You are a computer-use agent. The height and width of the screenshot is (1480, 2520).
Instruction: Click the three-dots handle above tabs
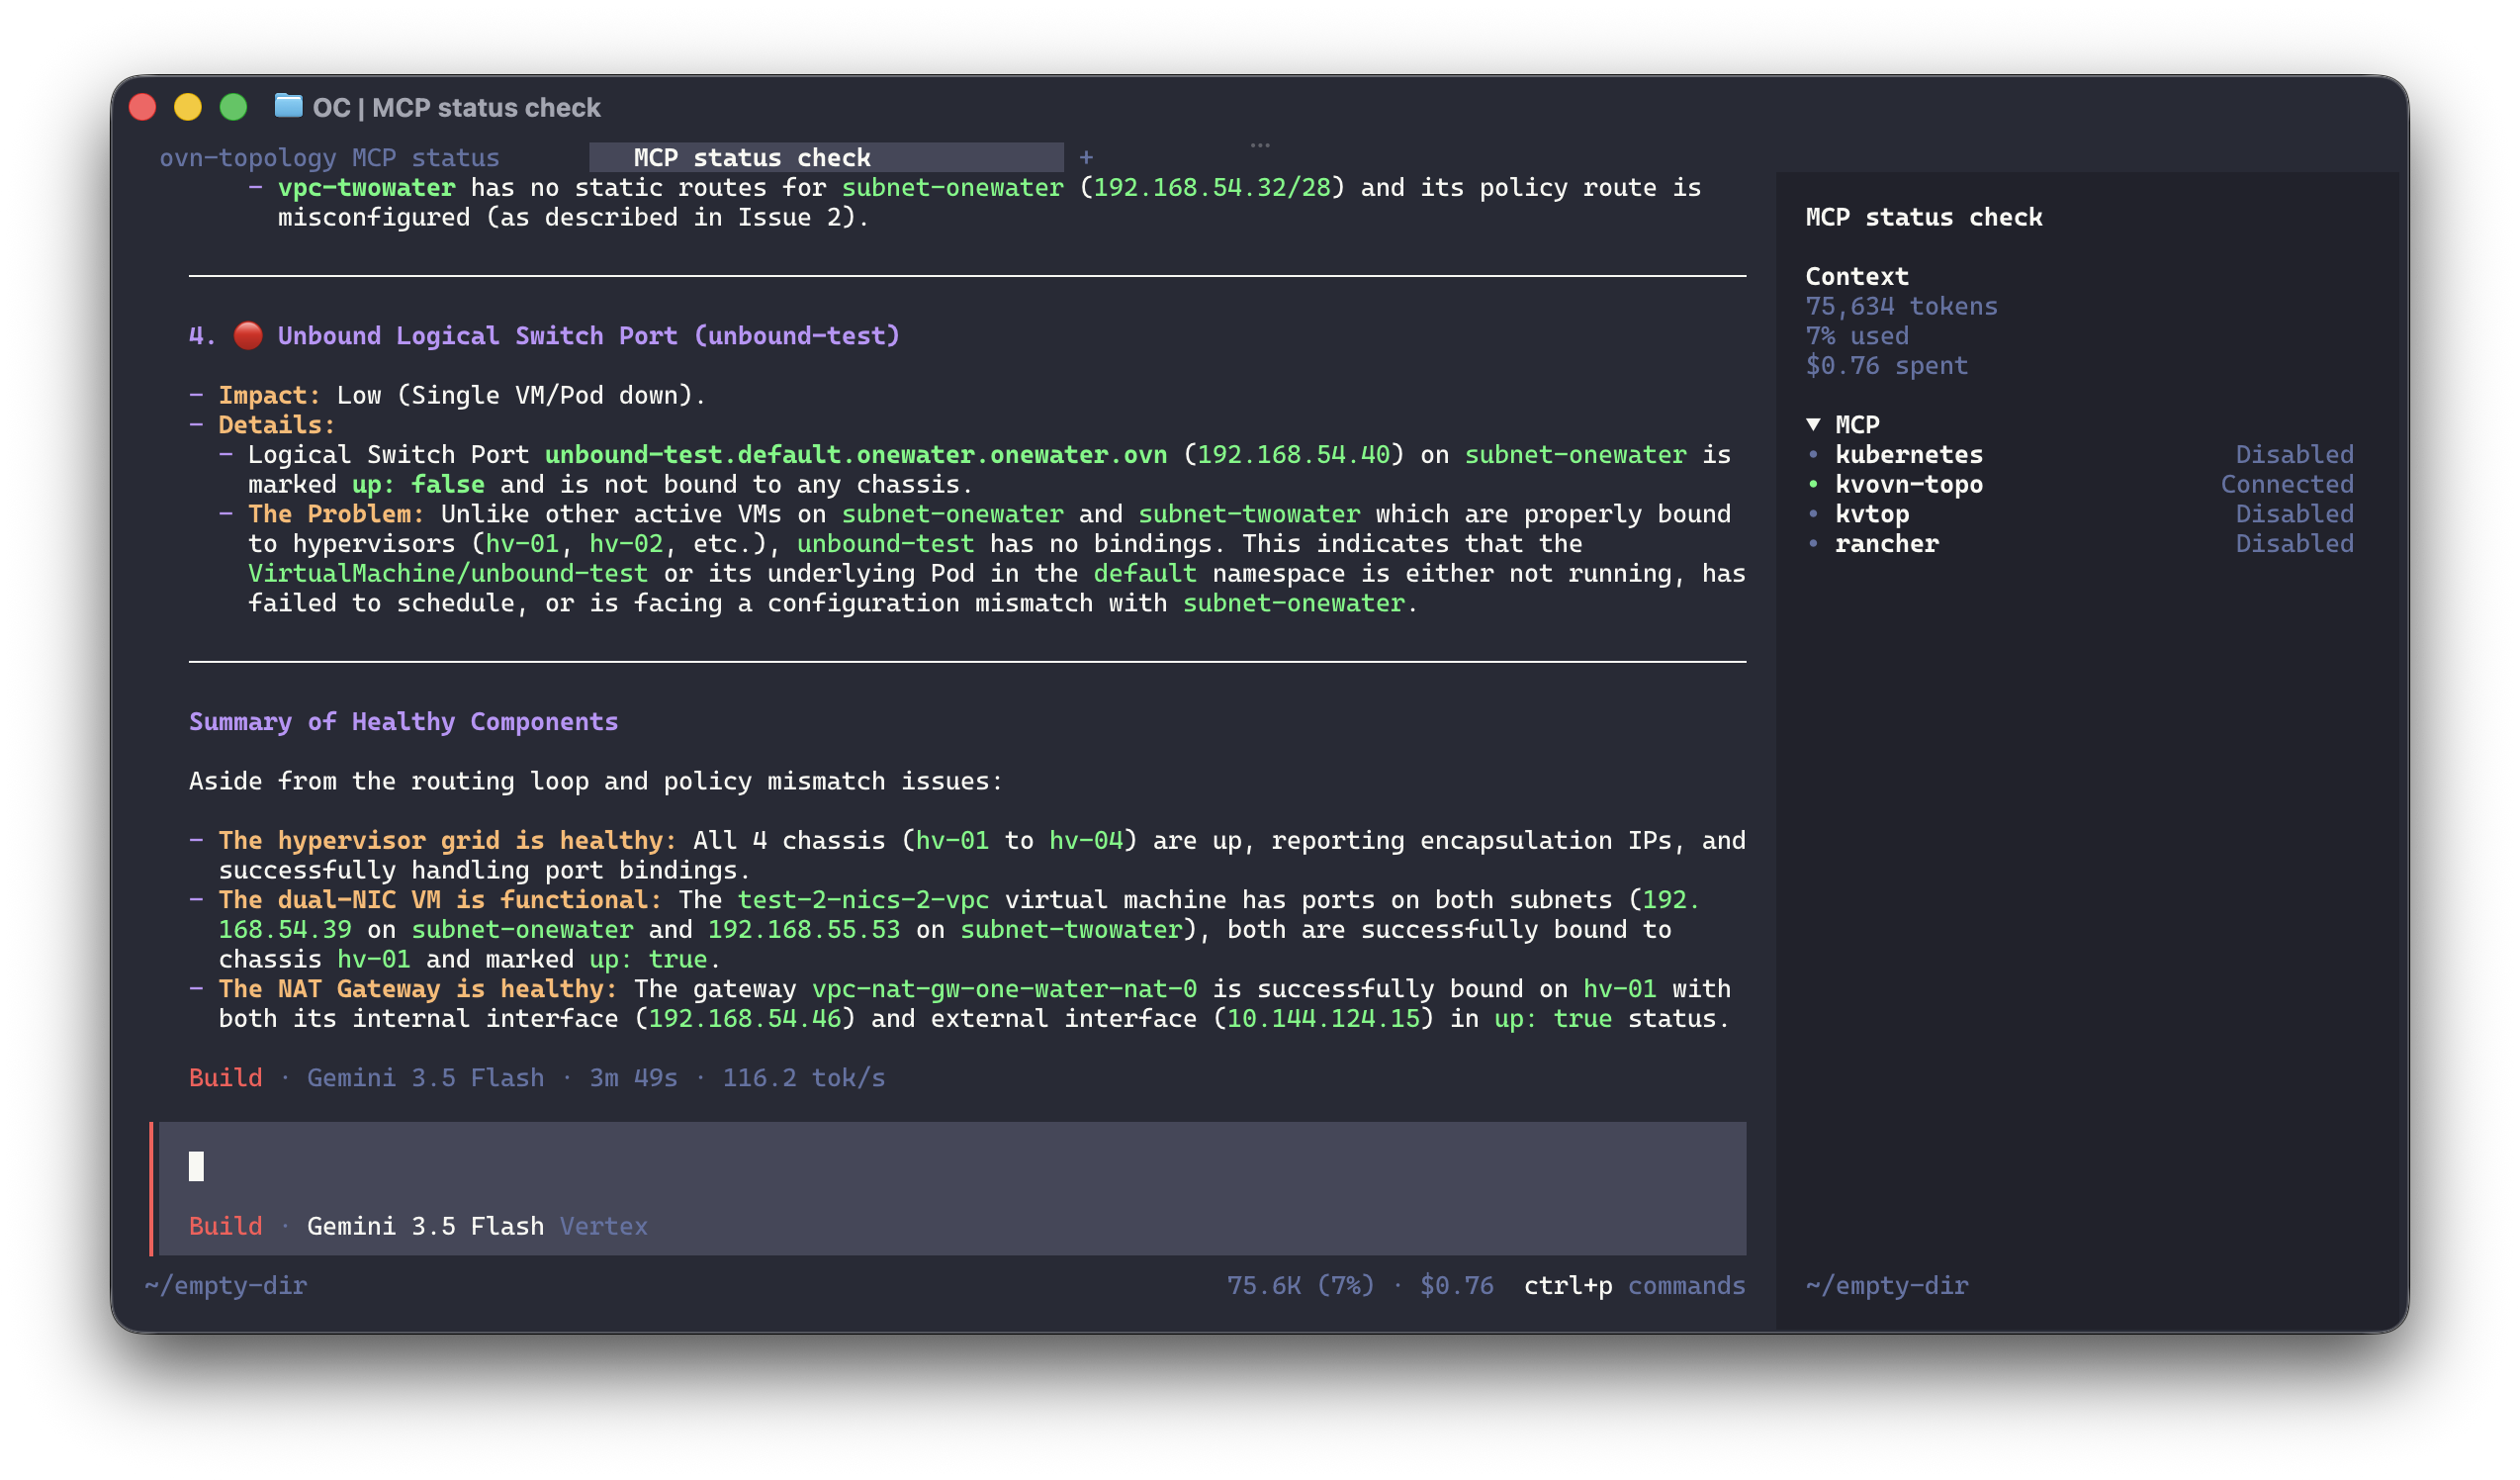click(x=1260, y=145)
